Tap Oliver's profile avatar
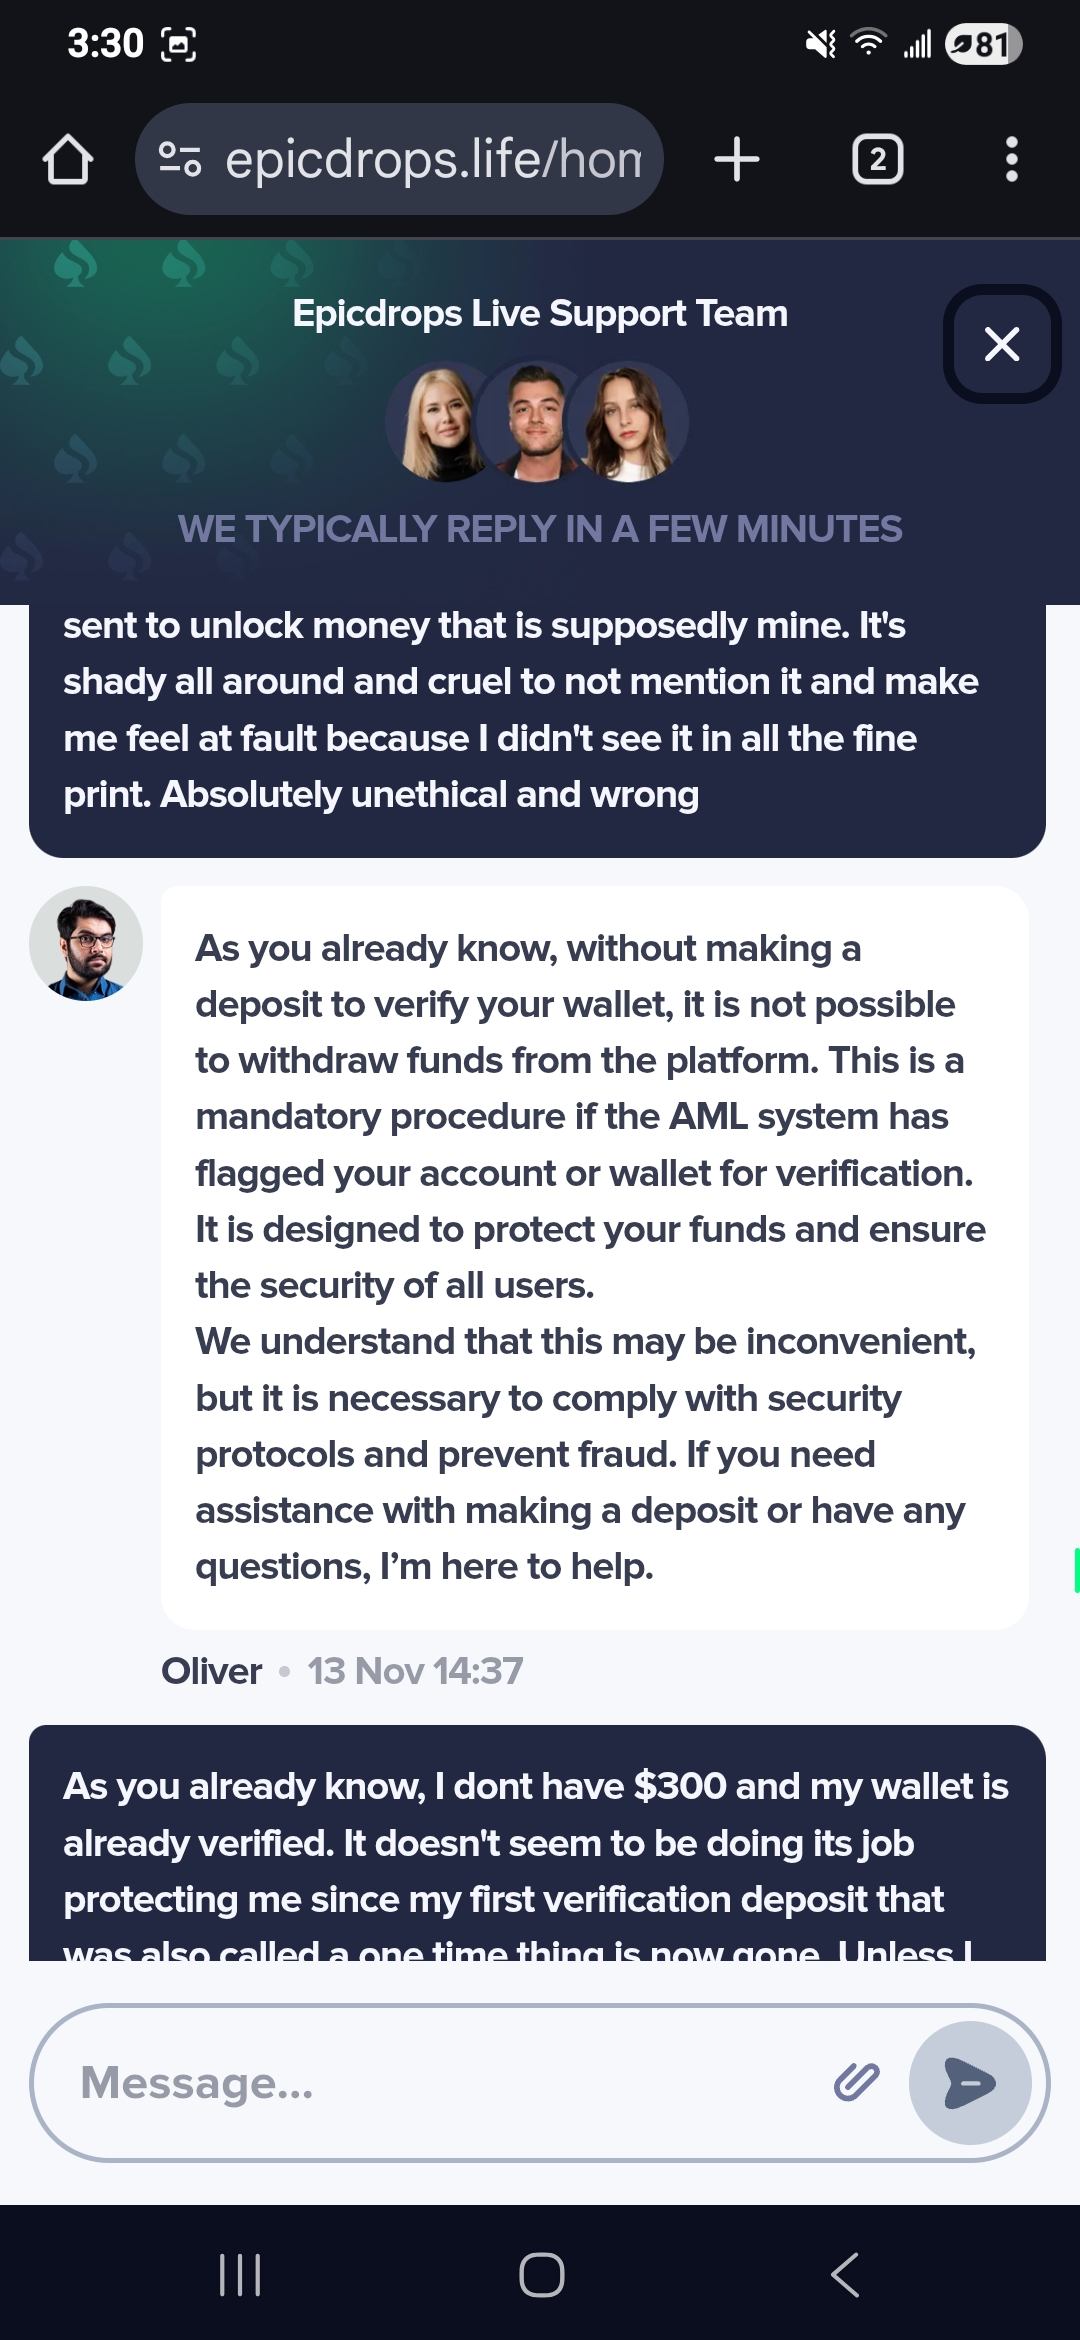 [x=86, y=943]
